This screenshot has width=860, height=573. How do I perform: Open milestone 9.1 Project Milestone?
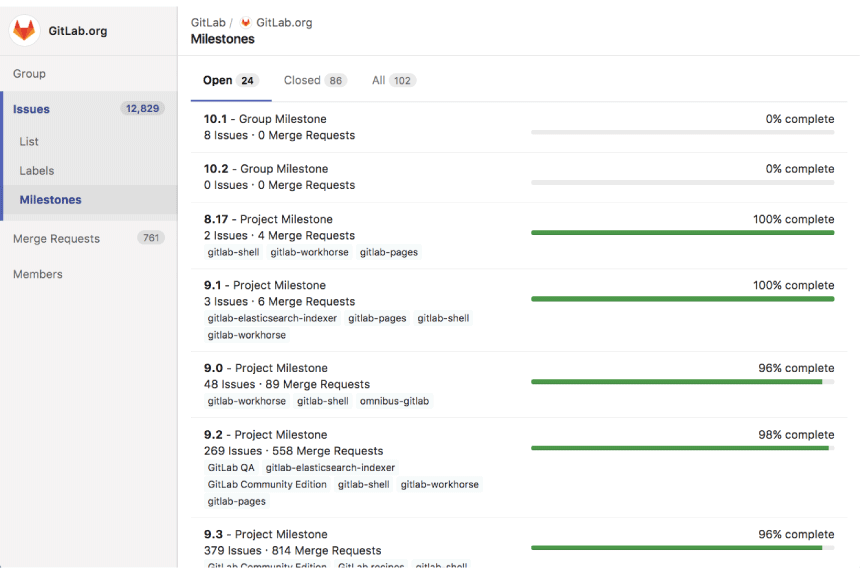pos(265,285)
